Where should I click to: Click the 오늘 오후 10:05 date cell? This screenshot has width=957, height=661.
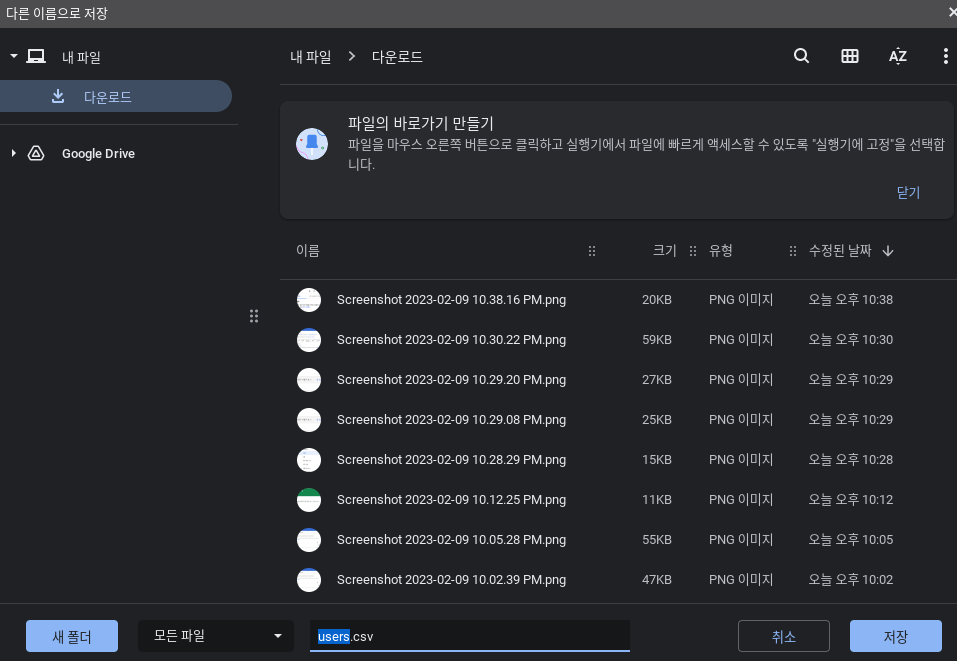pos(851,540)
